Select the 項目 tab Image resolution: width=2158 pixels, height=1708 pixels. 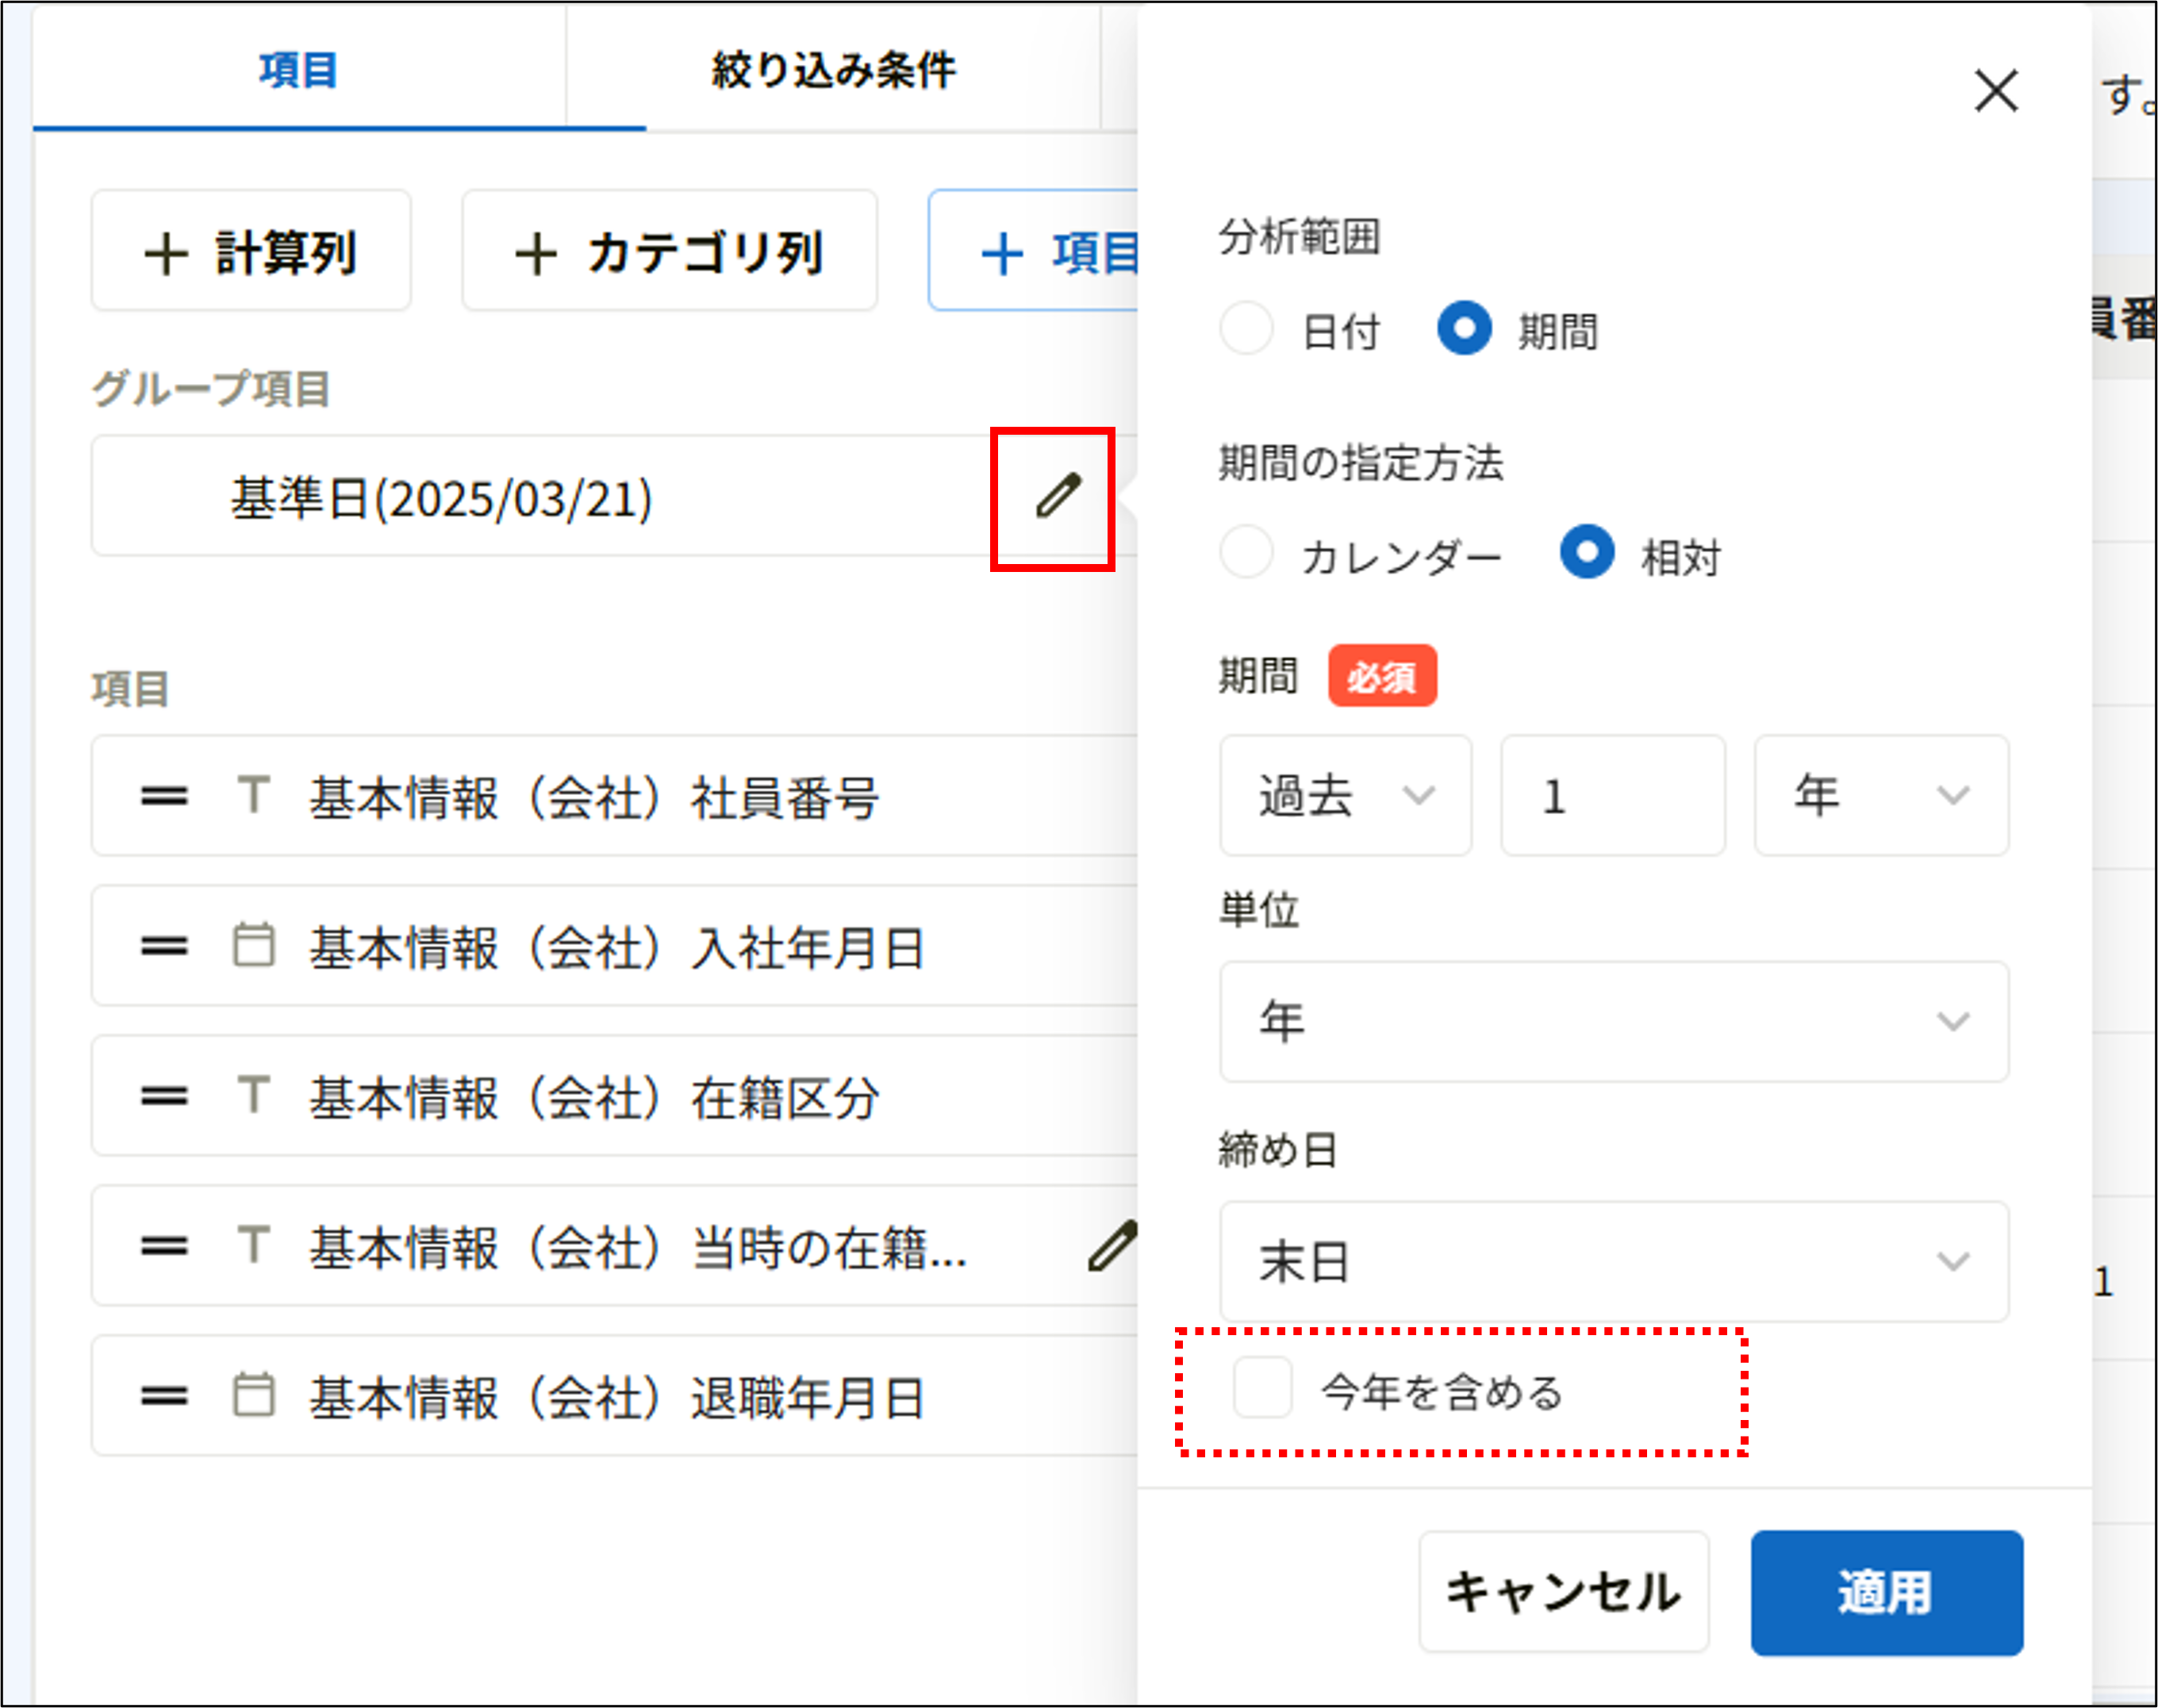coord(298,70)
